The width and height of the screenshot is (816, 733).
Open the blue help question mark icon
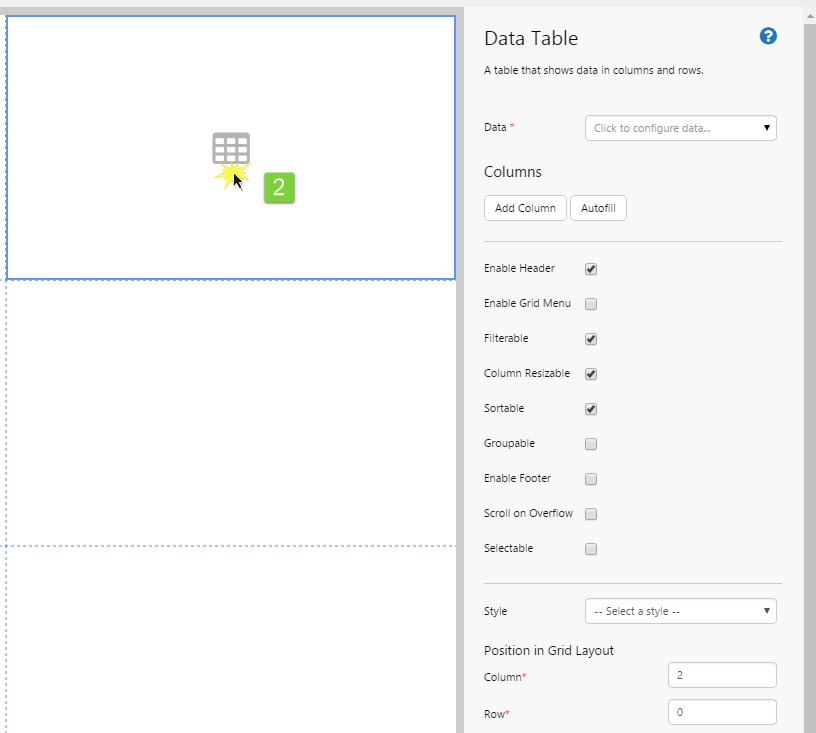768,36
